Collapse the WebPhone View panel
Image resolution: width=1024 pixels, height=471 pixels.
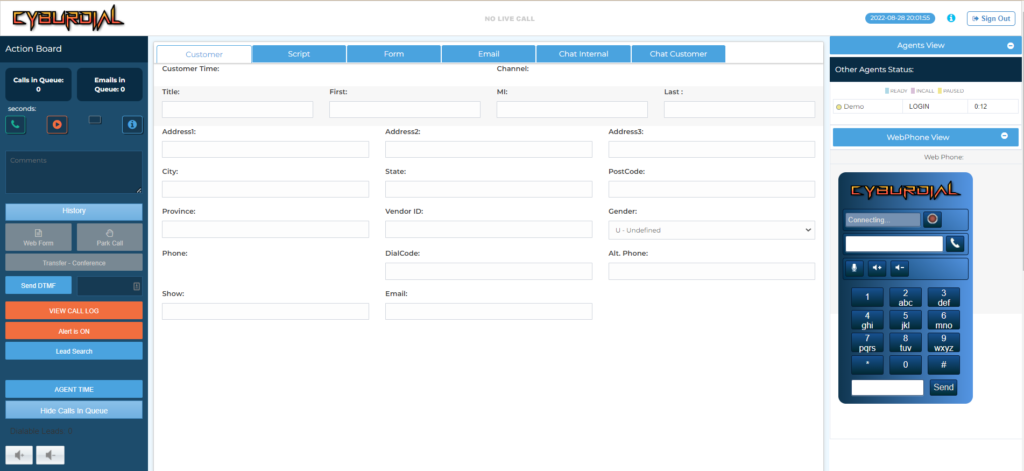[1003, 137]
